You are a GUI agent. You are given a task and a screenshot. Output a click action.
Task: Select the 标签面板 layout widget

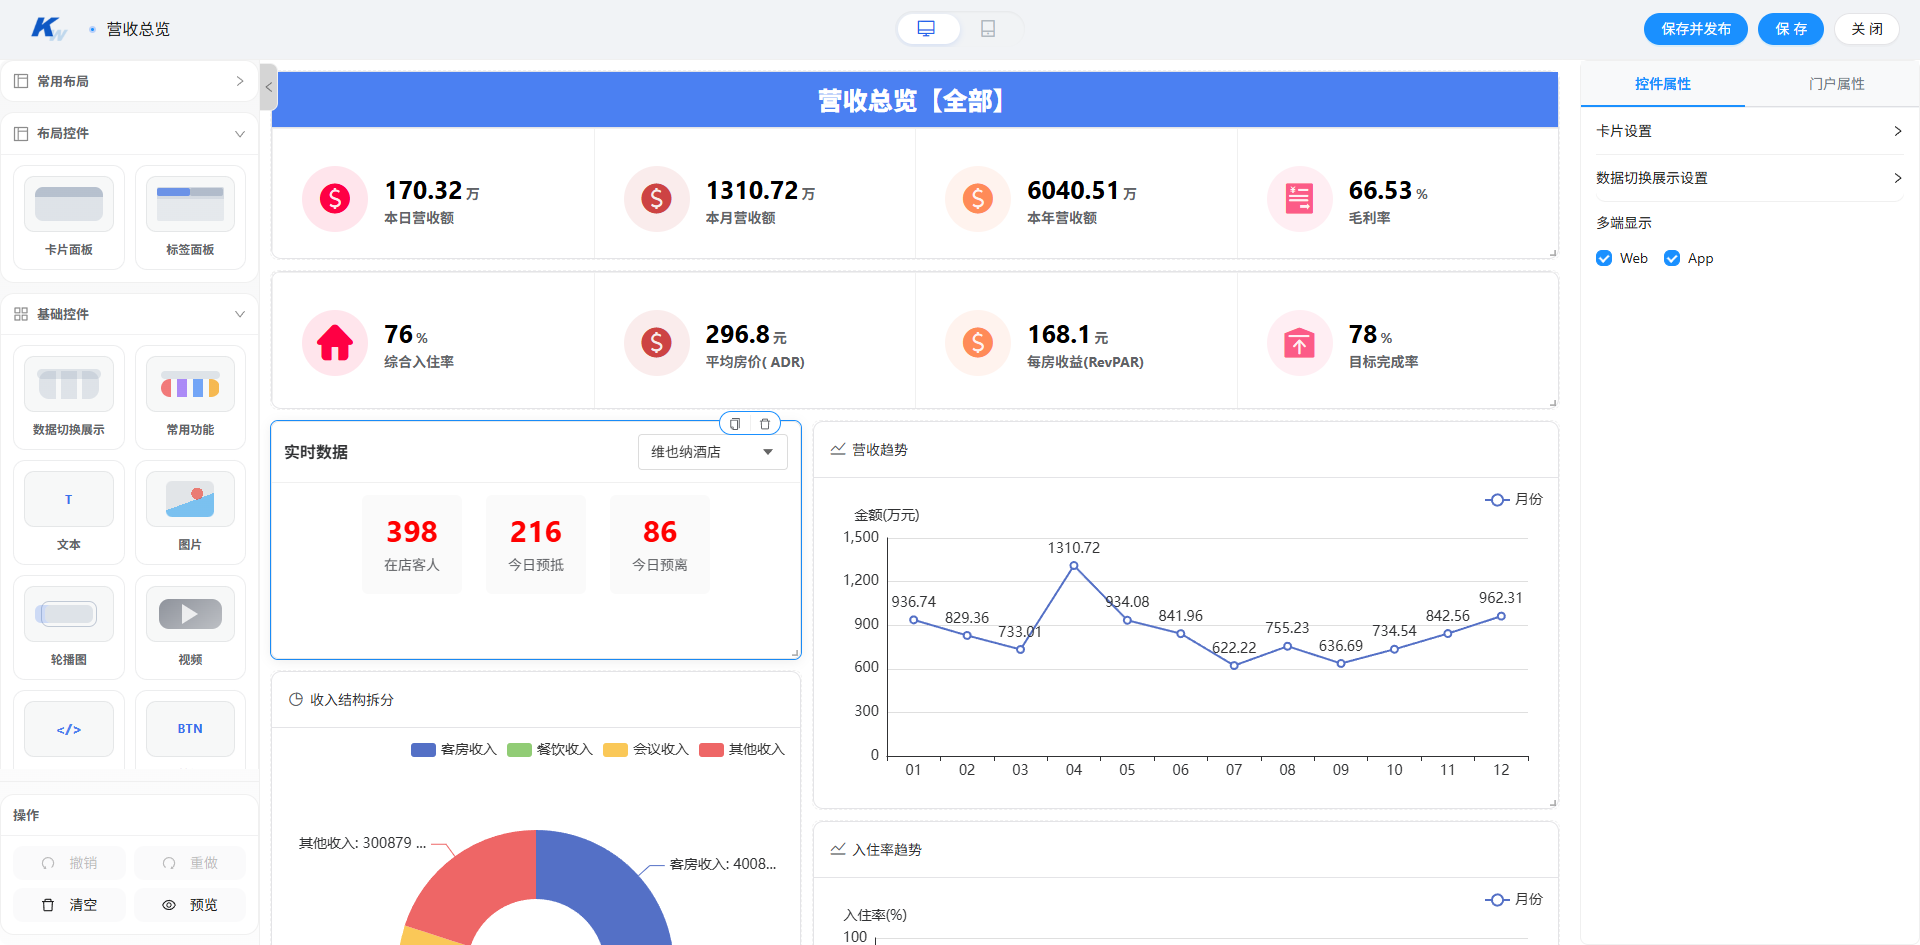[190, 218]
